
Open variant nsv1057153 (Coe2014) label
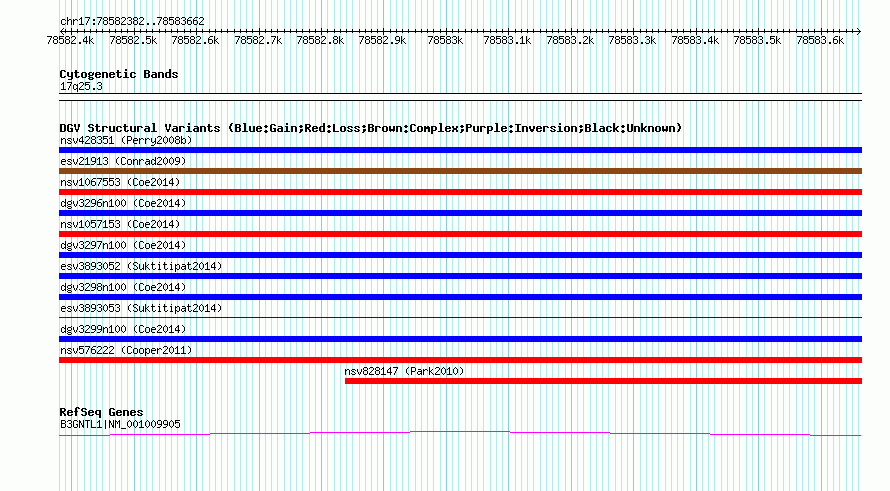pyautogui.click(x=120, y=224)
